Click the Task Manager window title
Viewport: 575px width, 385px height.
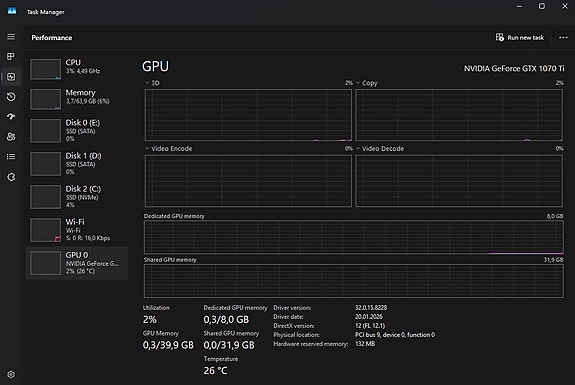[45, 12]
